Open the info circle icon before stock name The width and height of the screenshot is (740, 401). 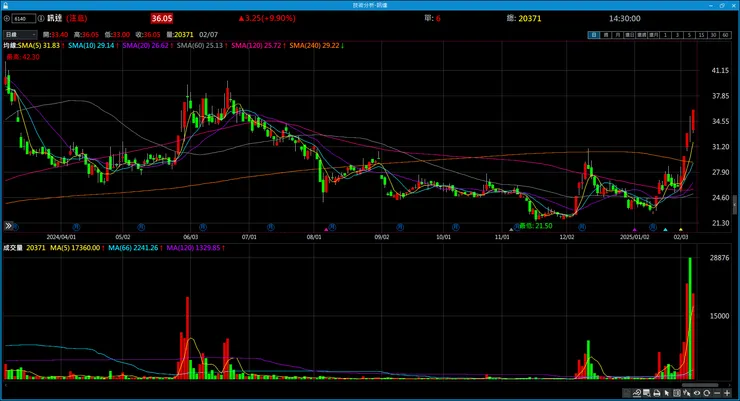[x=41, y=18]
